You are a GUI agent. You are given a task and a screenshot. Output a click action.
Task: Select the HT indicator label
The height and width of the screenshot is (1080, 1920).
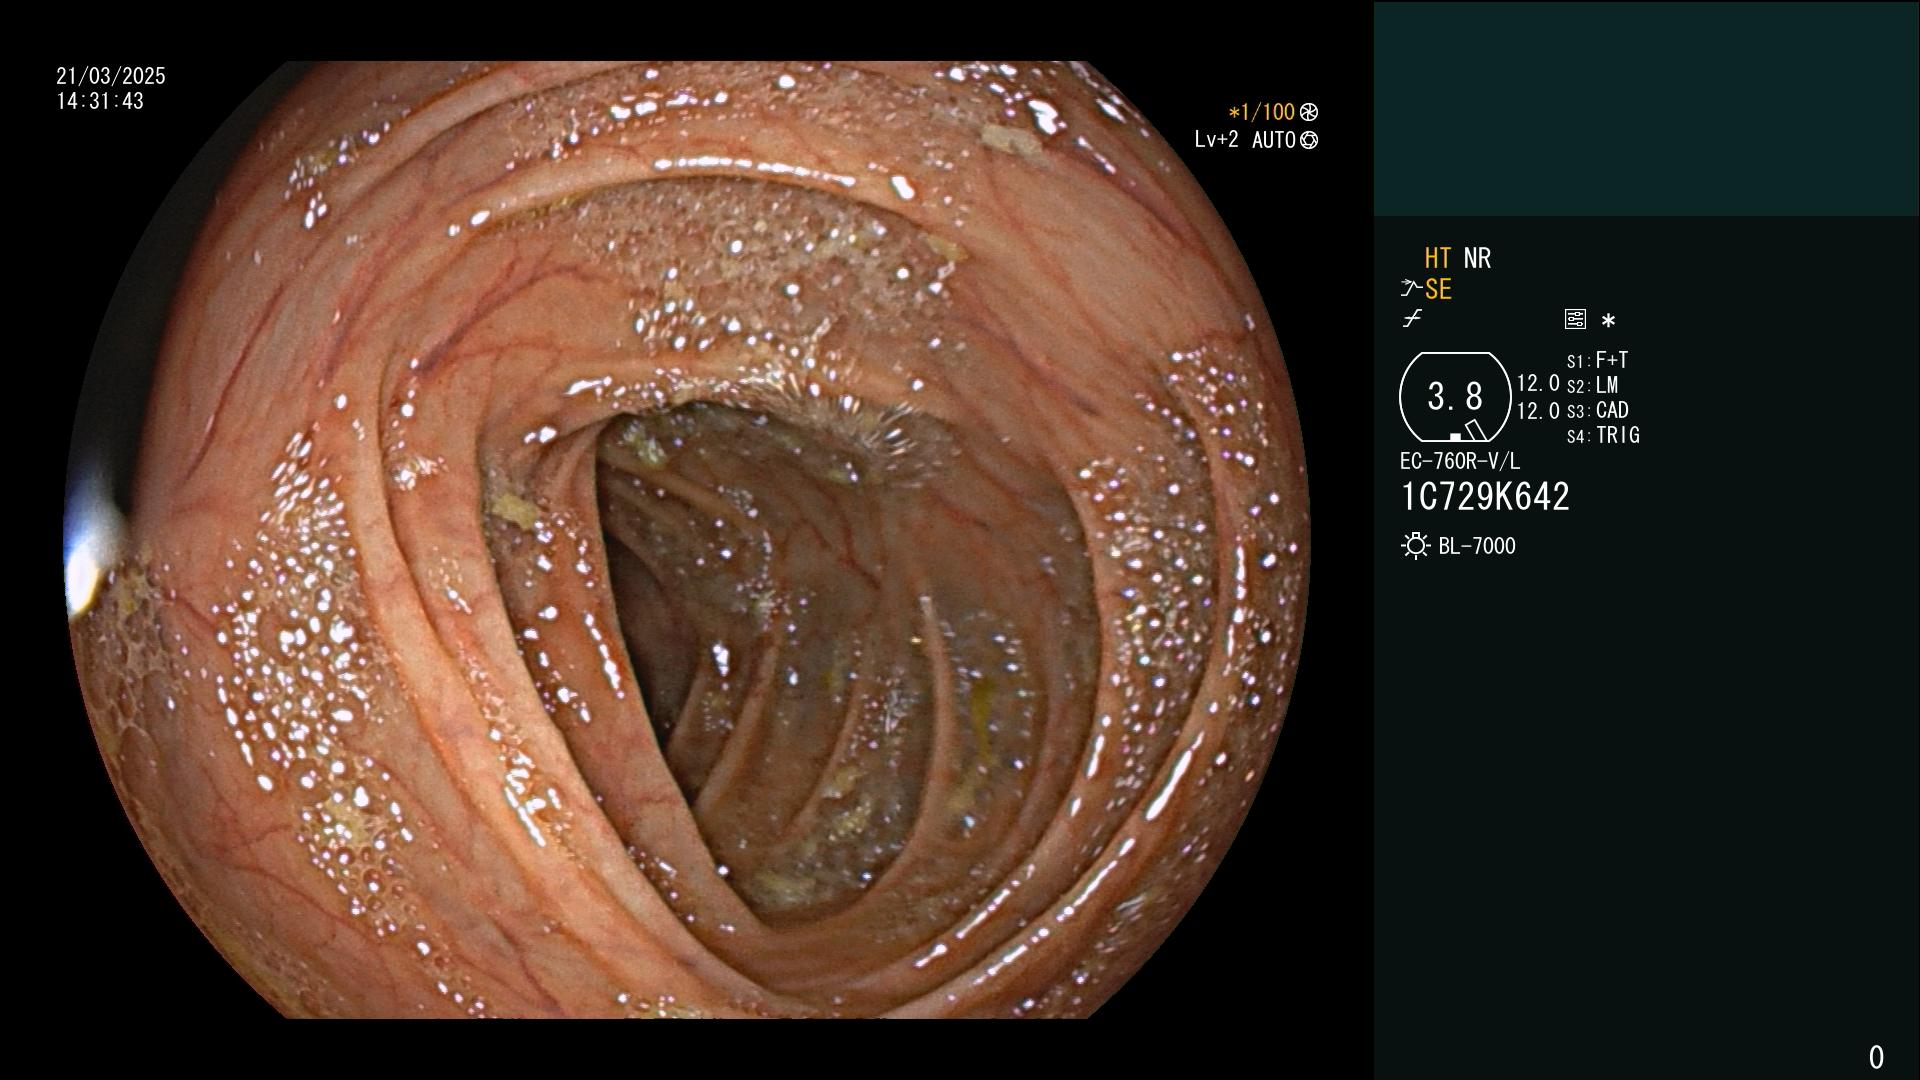(x=1438, y=258)
